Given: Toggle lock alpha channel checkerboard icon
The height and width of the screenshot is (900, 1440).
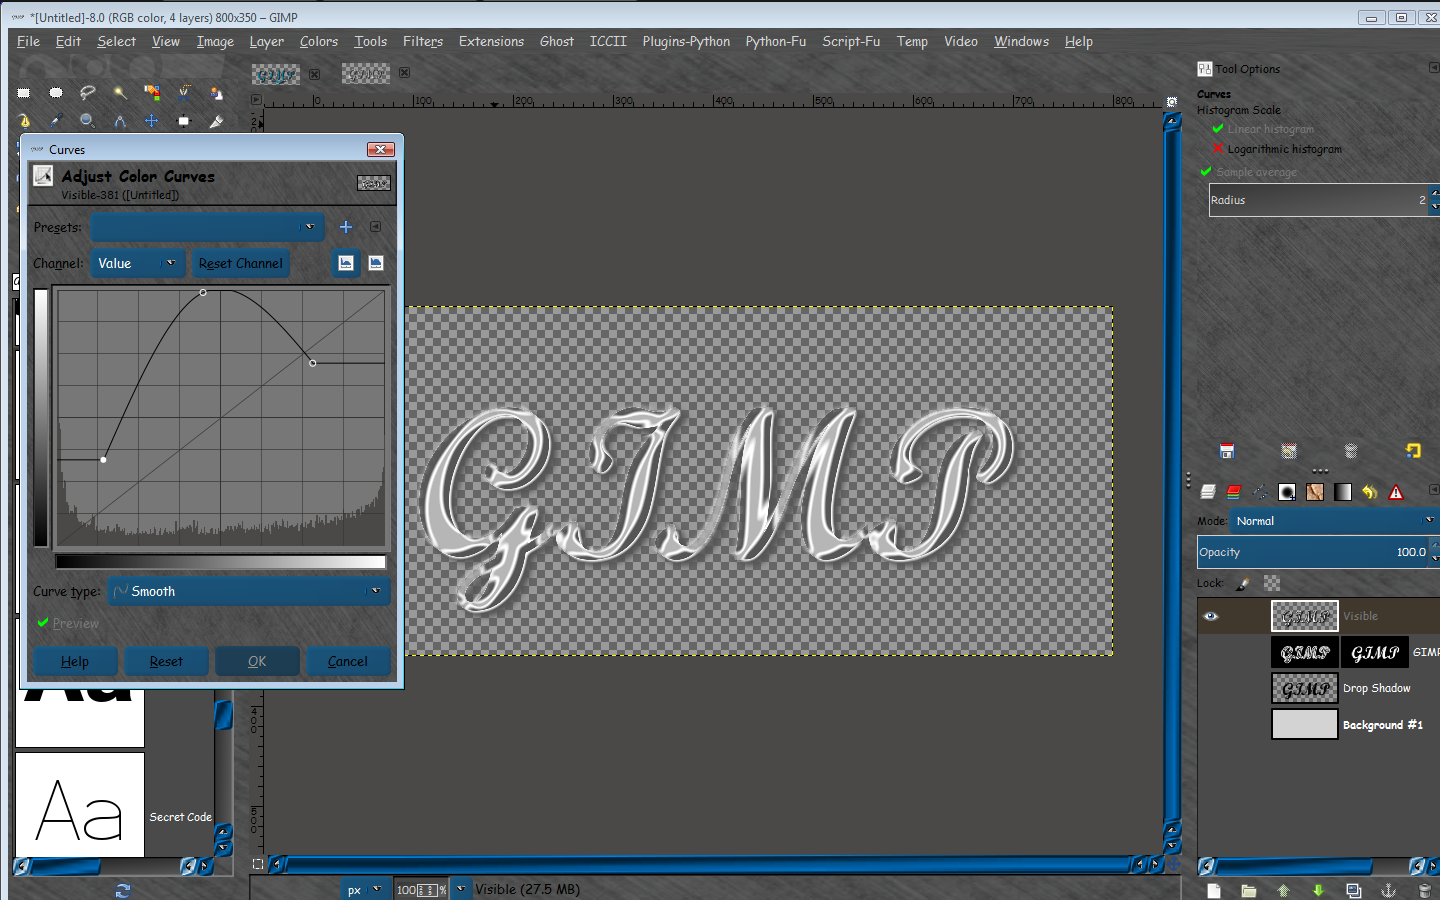Looking at the screenshot, I should [1272, 583].
